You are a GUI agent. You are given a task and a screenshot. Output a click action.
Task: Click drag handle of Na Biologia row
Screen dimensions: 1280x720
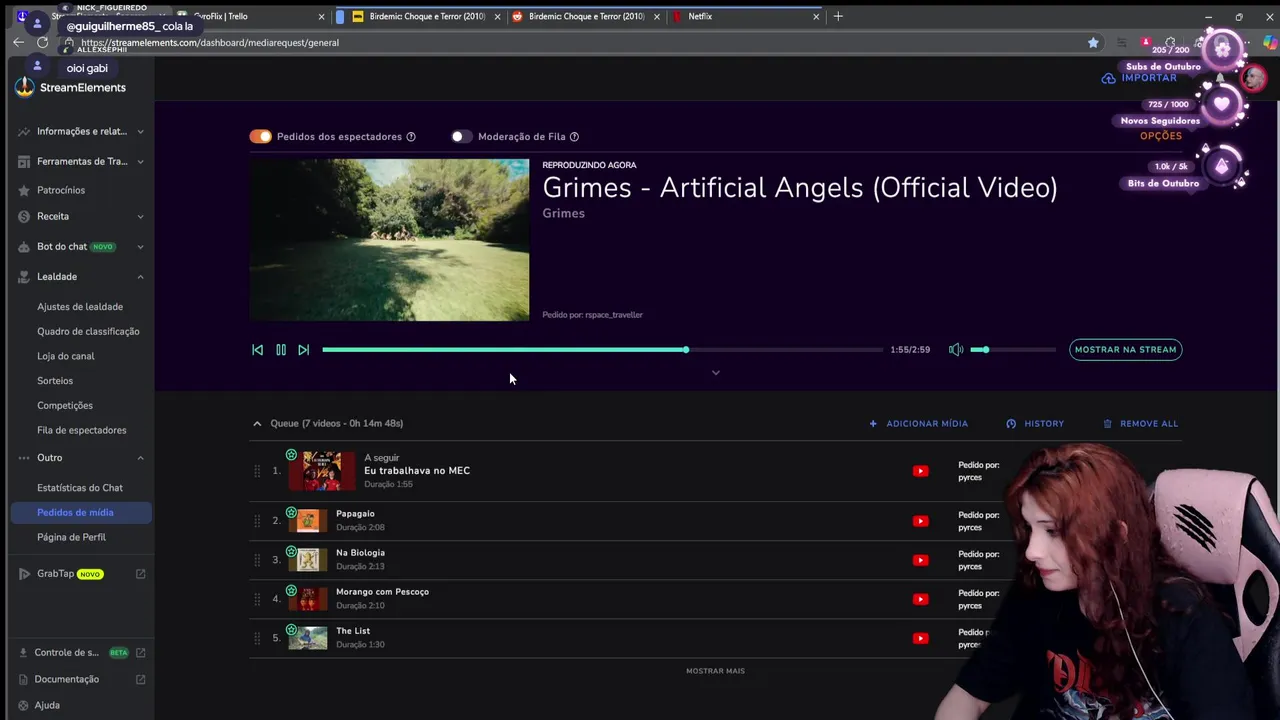[257, 560]
